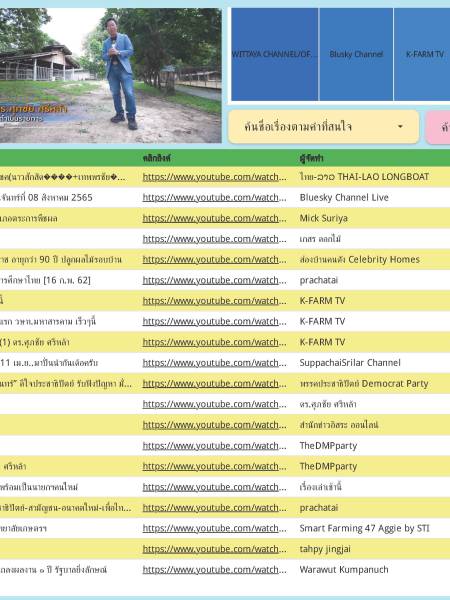Select text 'SuppachaiSrilar Channel'
This screenshot has width=450, height=600.
pos(350,363)
